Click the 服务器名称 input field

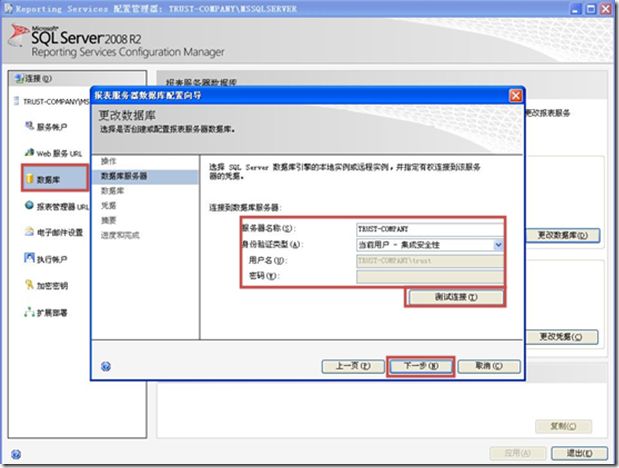coord(430,229)
